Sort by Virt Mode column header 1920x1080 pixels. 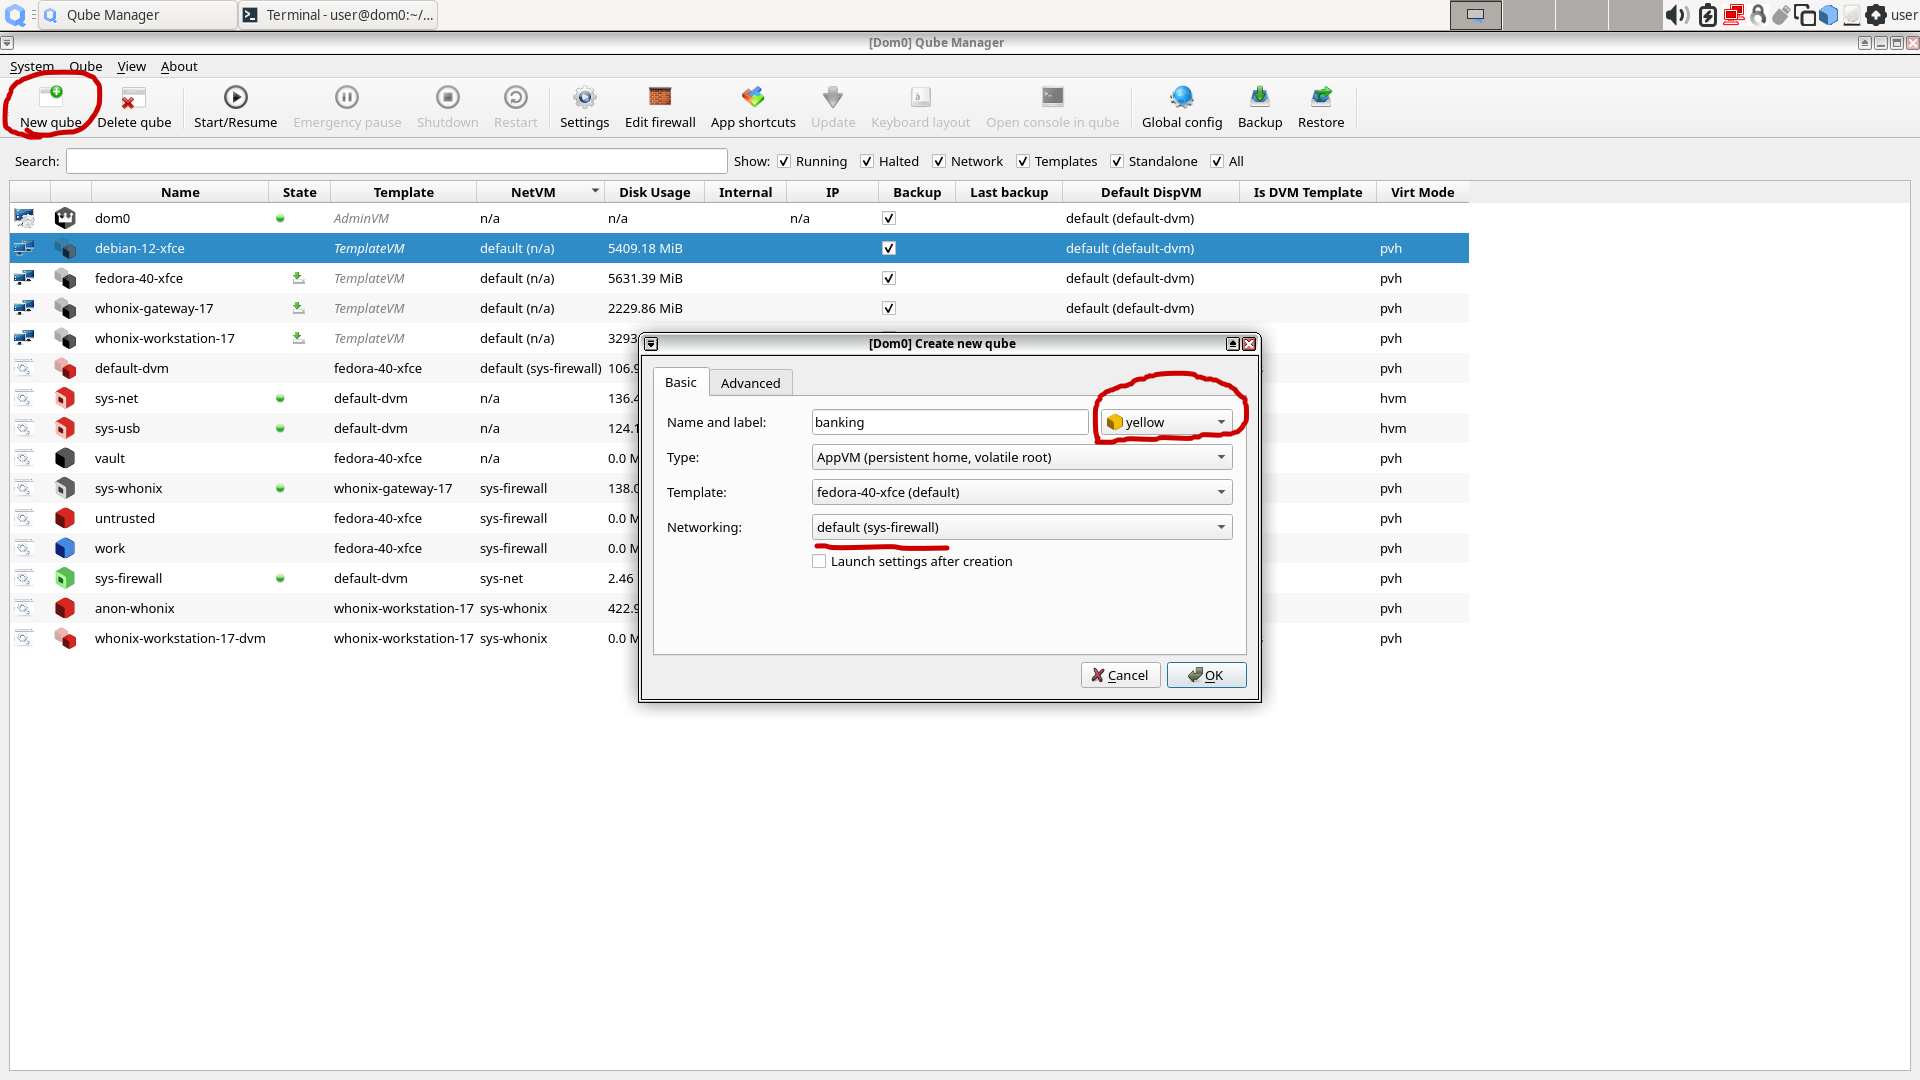tap(1422, 192)
